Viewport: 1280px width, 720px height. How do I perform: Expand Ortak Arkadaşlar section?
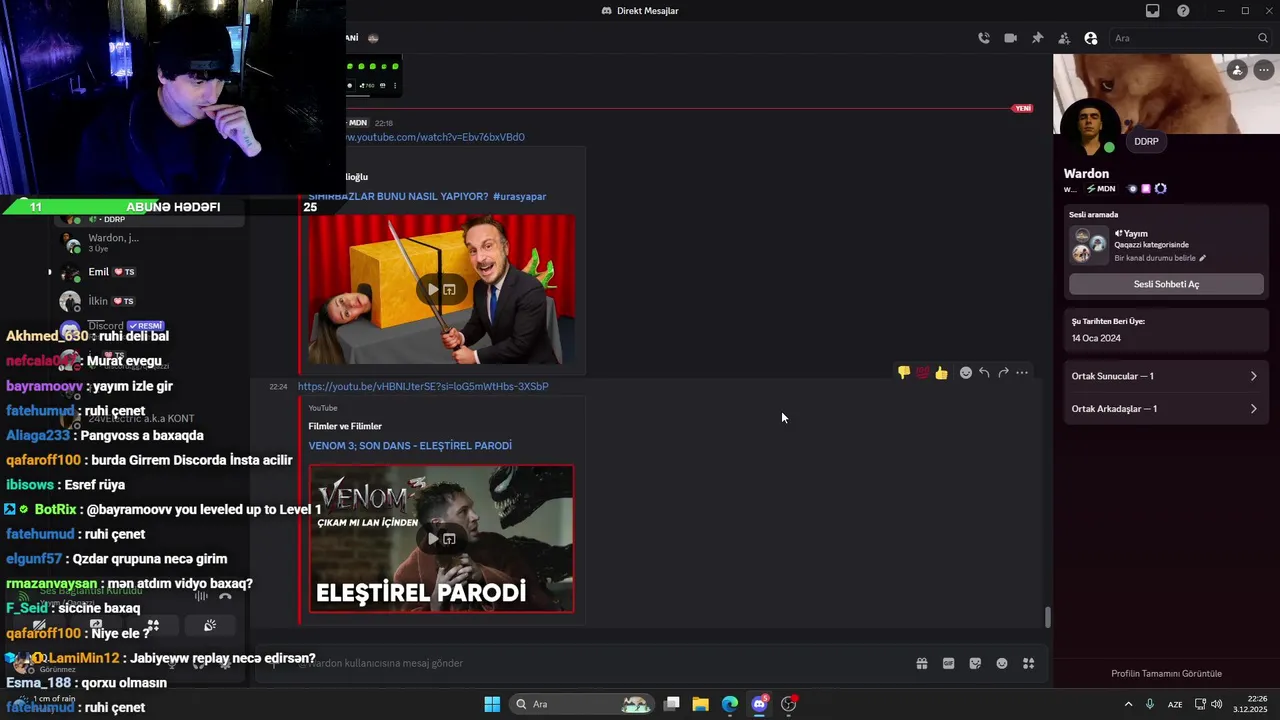pyautogui.click(x=1165, y=409)
